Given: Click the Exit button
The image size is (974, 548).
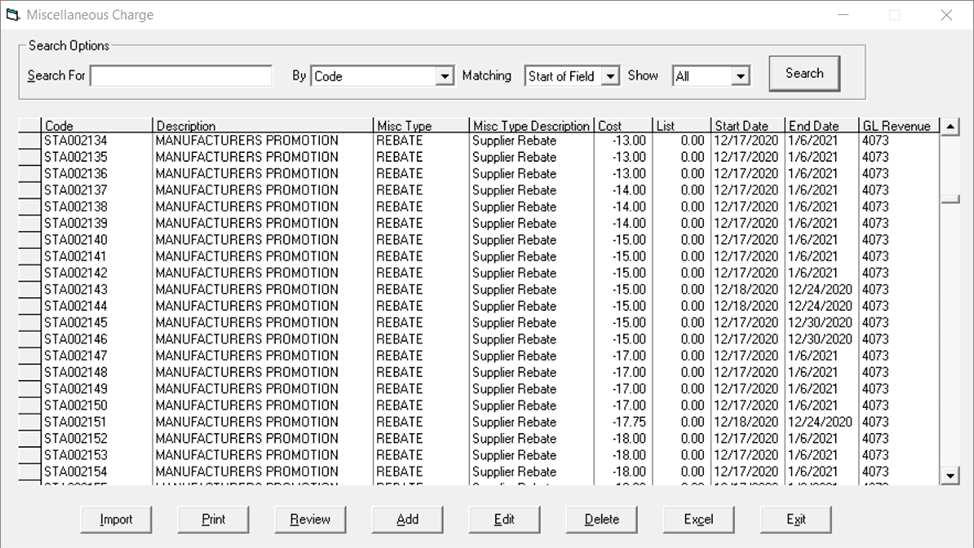Looking at the screenshot, I should [x=796, y=520].
